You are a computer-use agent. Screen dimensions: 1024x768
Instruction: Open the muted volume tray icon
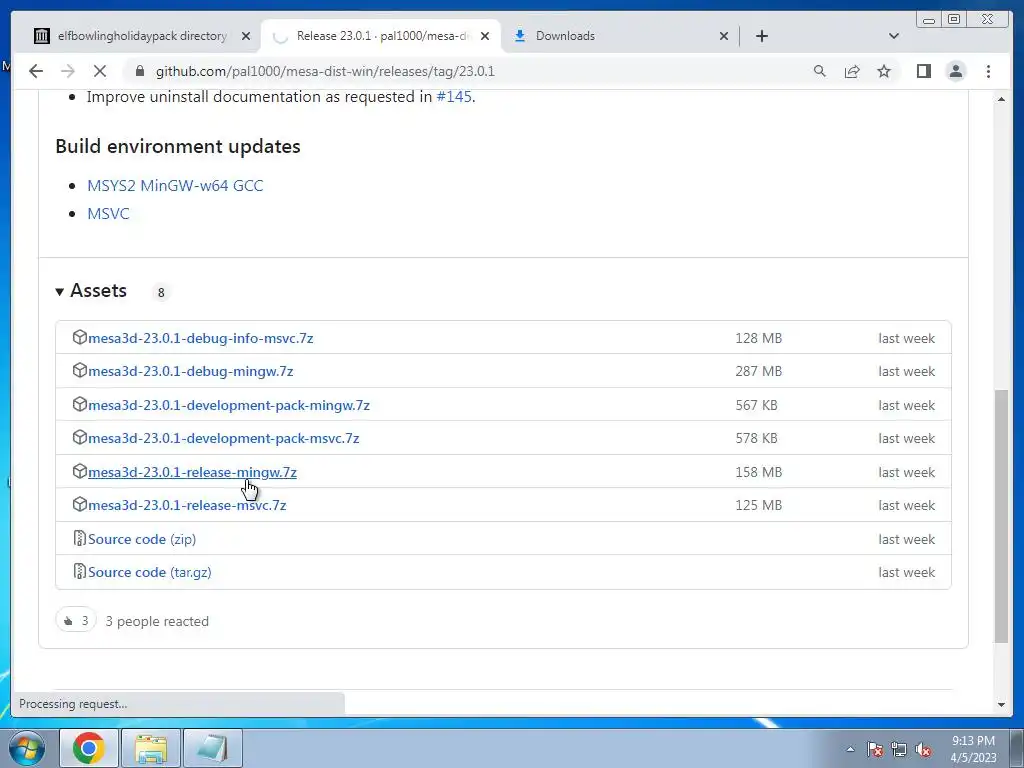pos(923,749)
